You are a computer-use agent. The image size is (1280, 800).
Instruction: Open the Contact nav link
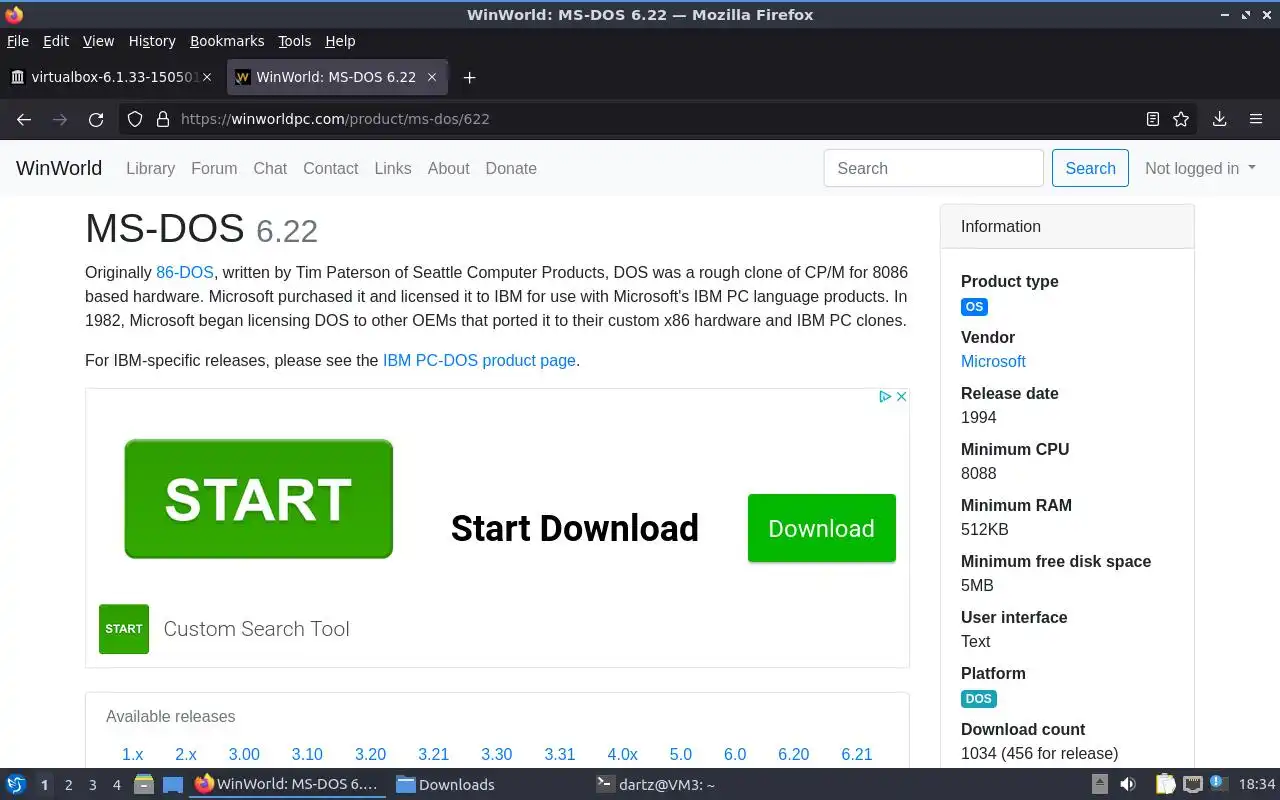[330, 168]
